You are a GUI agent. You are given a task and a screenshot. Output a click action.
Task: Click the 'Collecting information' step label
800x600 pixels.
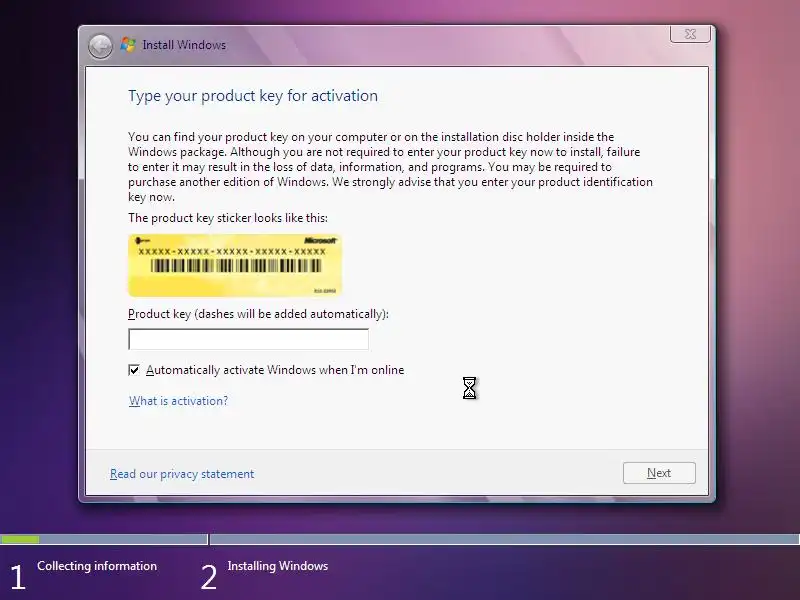click(97, 566)
